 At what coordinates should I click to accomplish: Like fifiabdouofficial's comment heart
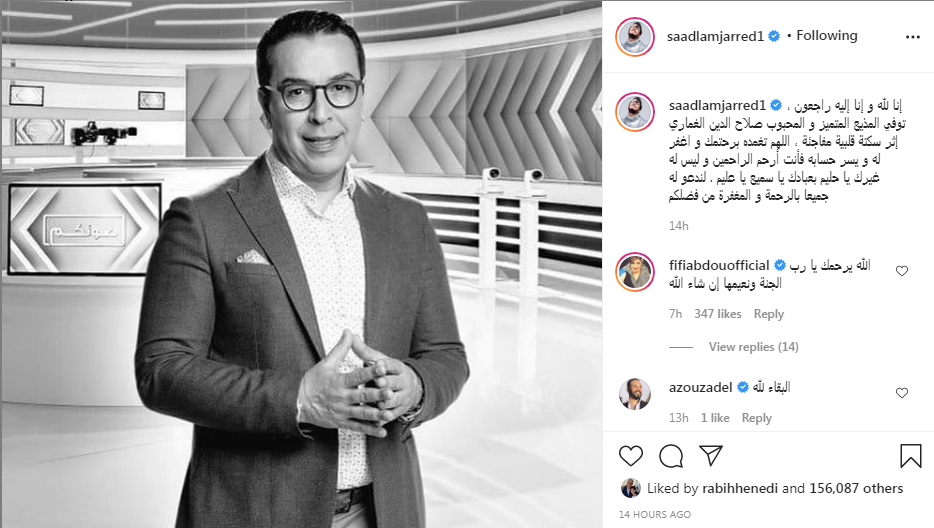click(902, 271)
